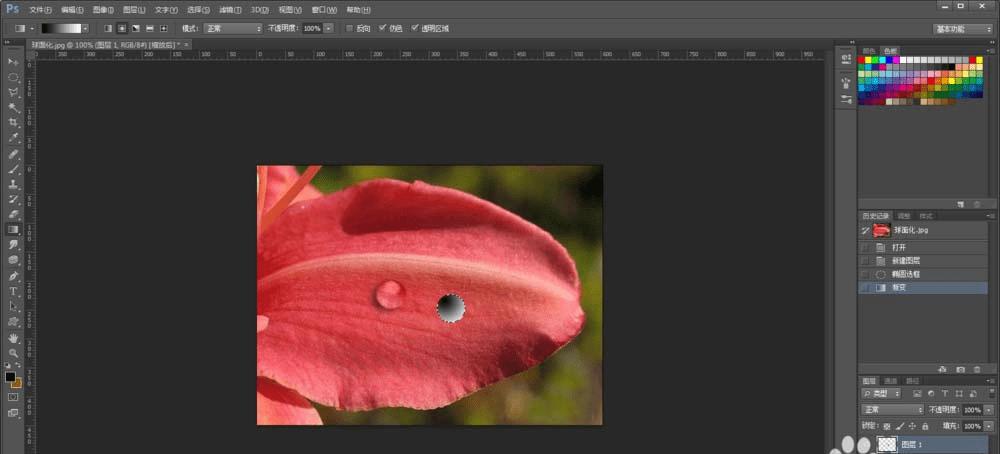
Task: Open the 文件 (File) menu
Action: click(x=41, y=9)
